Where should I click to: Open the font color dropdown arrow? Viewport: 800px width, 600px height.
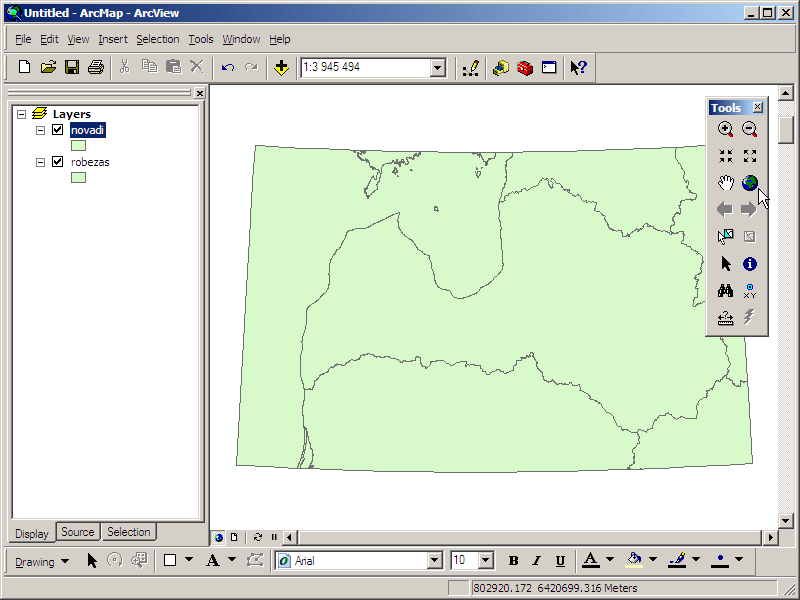point(610,559)
